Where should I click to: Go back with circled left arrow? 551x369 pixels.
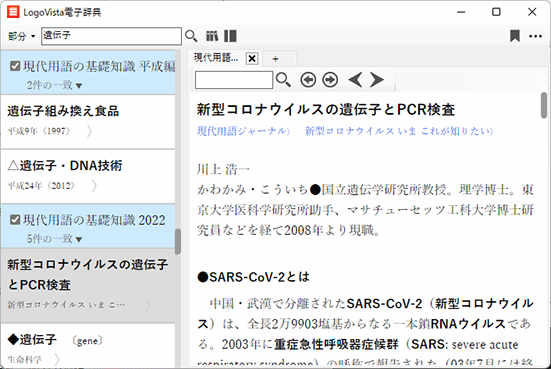308,80
